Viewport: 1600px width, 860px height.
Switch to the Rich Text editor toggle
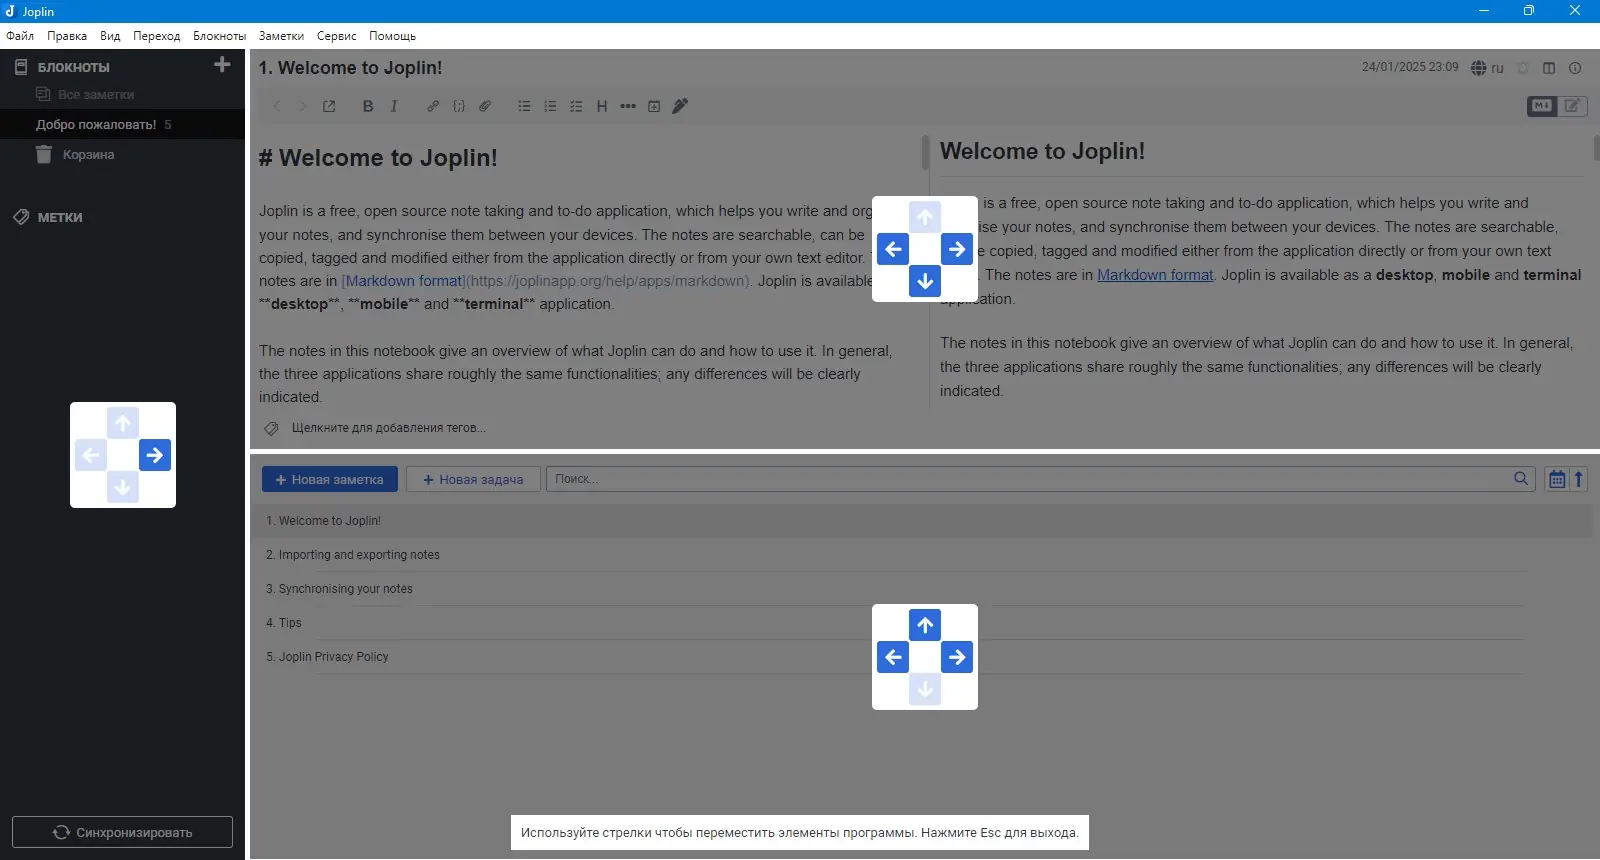tap(1573, 106)
